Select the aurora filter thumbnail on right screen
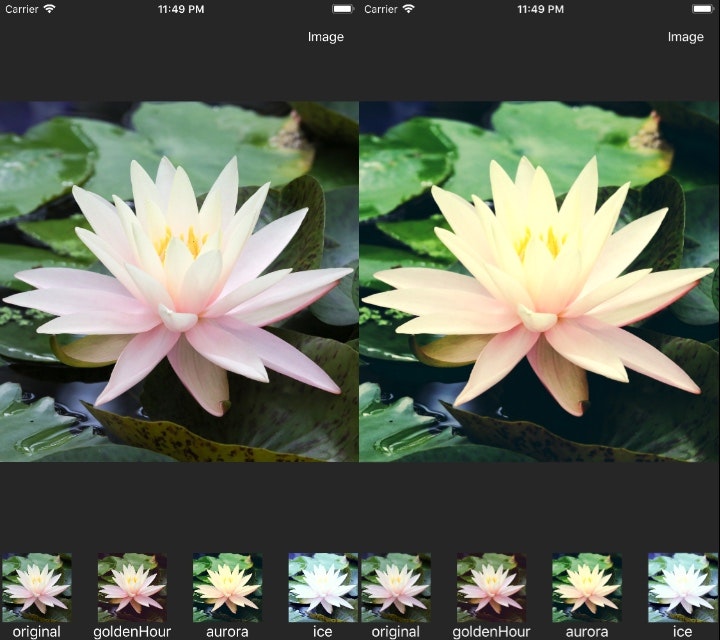Image resolution: width=720 pixels, height=640 pixels. (x=587, y=587)
